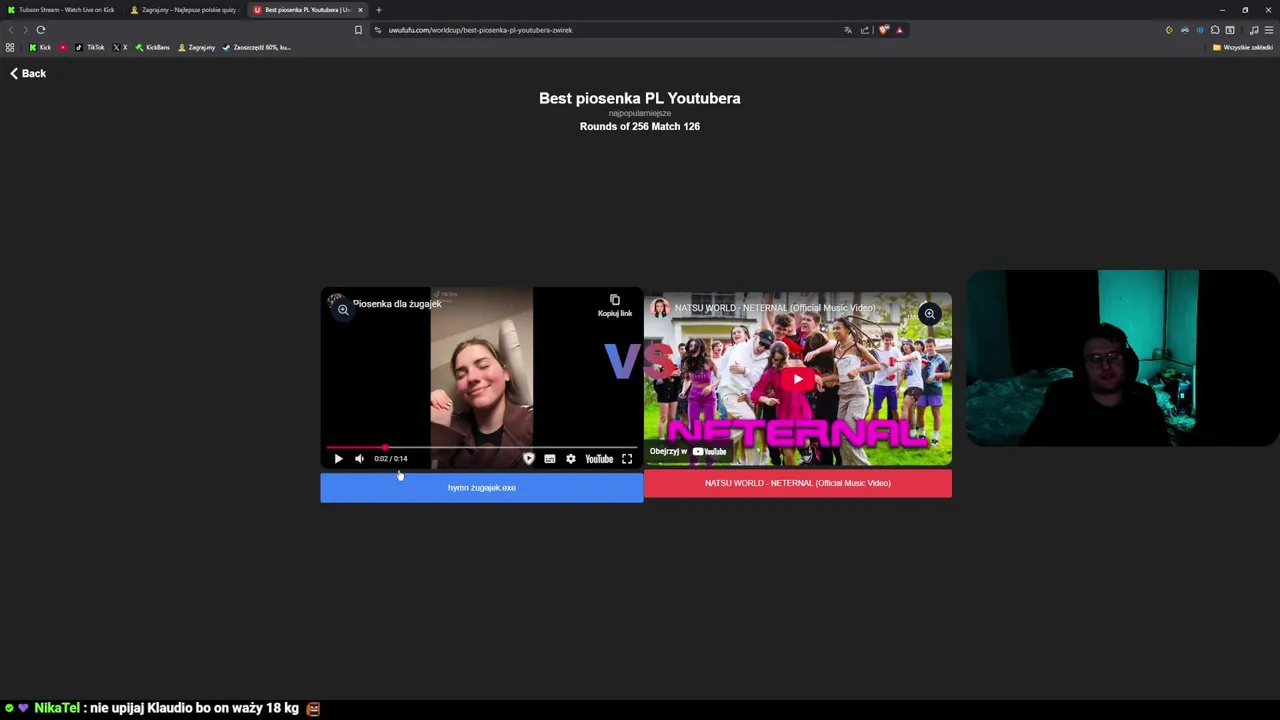The image size is (1280, 720).
Task: Click the shield play icon in left player
Action: [528, 459]
